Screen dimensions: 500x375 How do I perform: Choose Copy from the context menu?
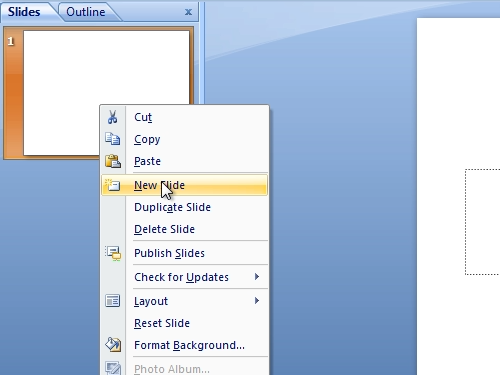(185, 139)
